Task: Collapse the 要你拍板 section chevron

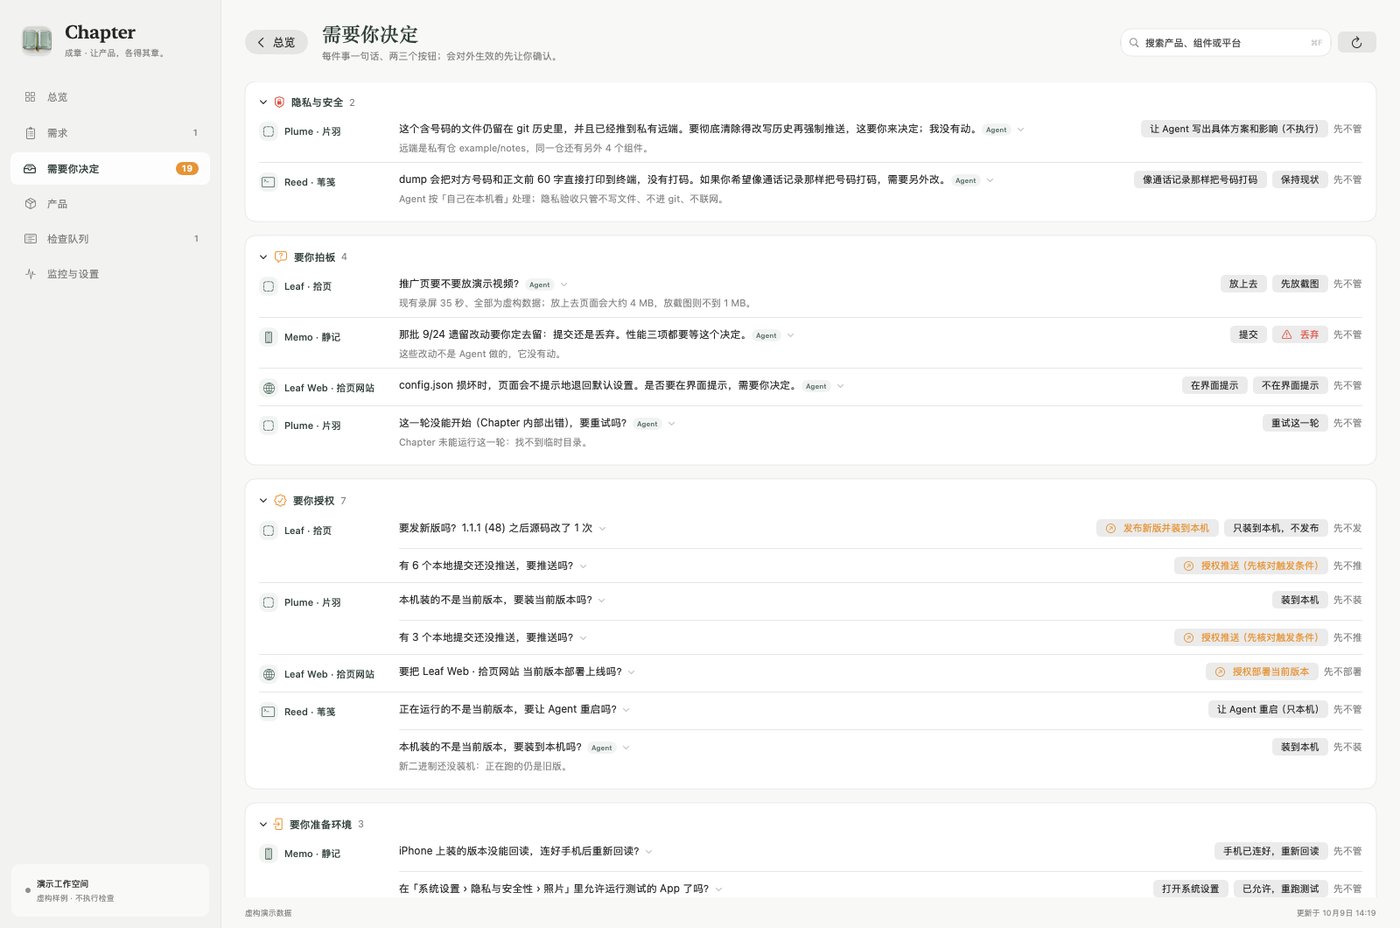Action: [x=263, y=257]
